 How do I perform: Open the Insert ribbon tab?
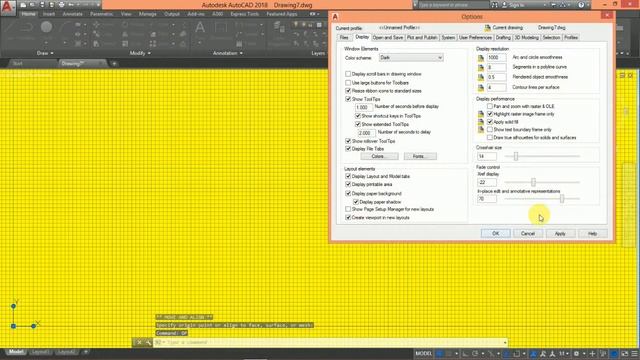pos(49,14)
